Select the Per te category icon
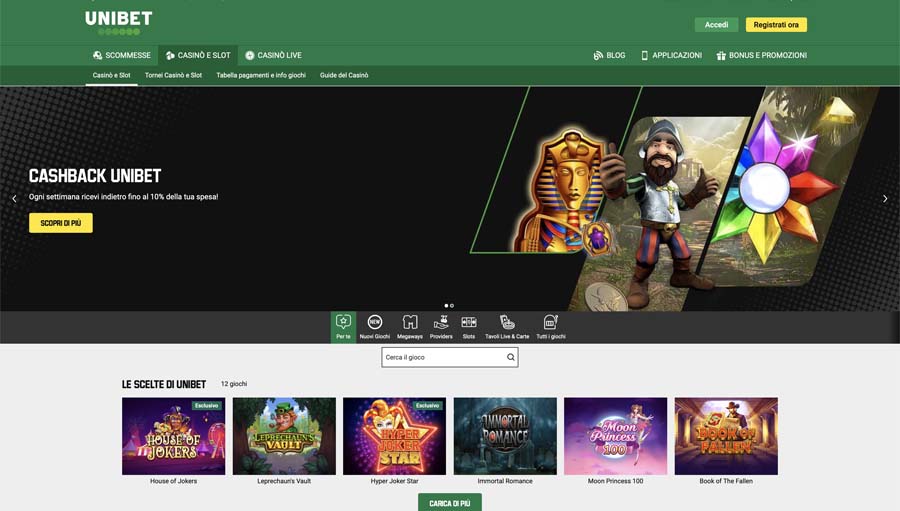Screen dimensions: 900x511 (x=343, y=327)
